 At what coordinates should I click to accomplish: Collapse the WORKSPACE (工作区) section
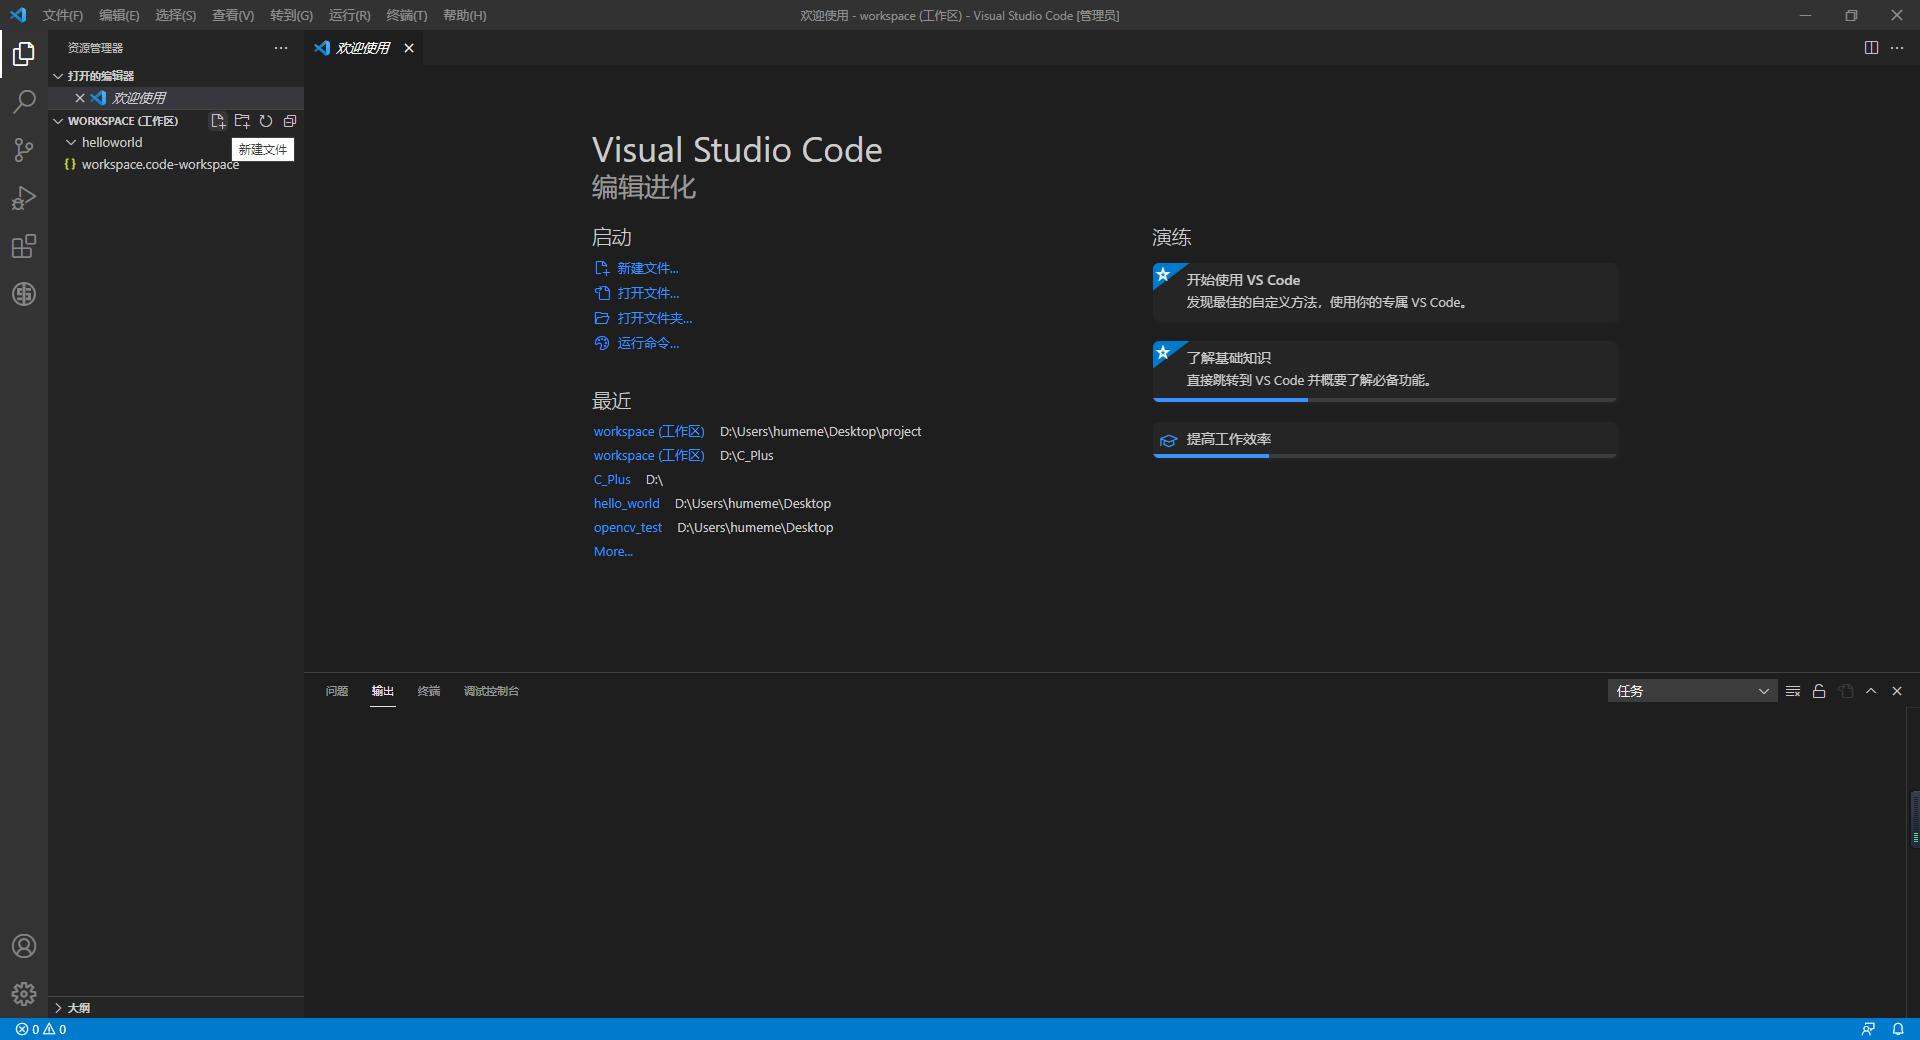(x=125, y=121)
